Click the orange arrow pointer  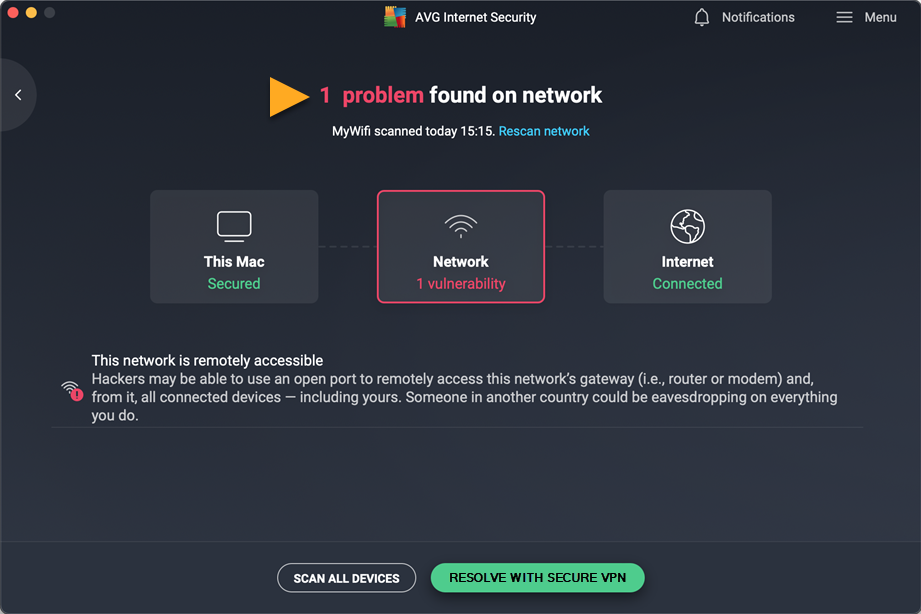click(288, 97)
